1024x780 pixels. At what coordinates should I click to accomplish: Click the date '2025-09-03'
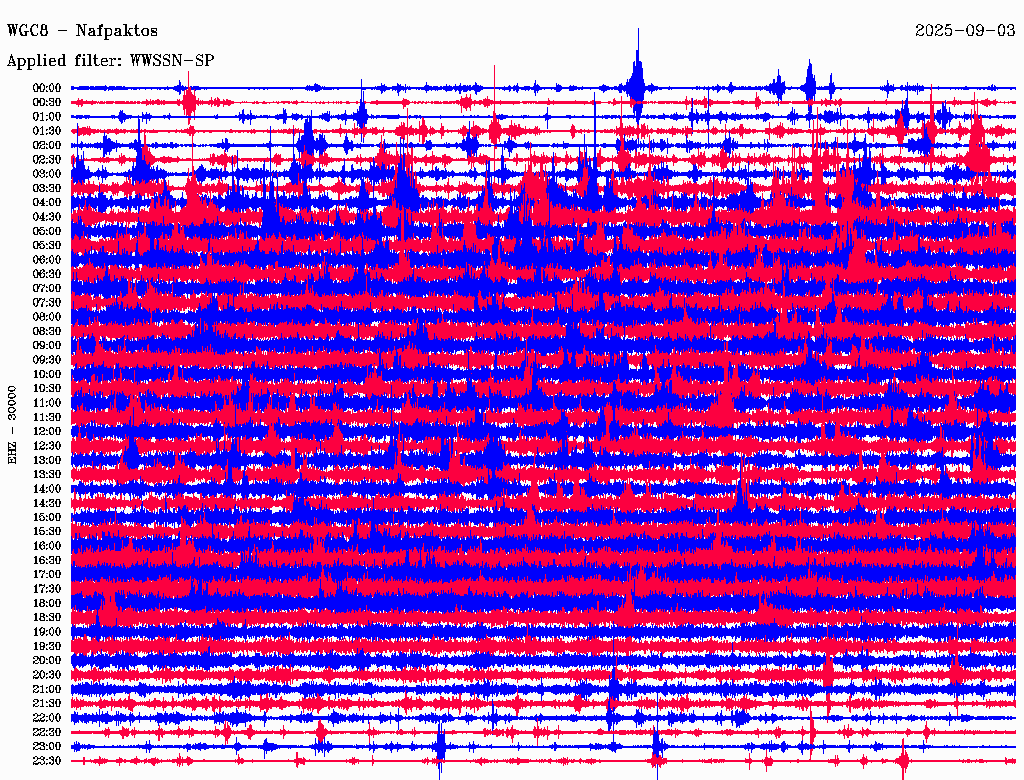point(965,31)
